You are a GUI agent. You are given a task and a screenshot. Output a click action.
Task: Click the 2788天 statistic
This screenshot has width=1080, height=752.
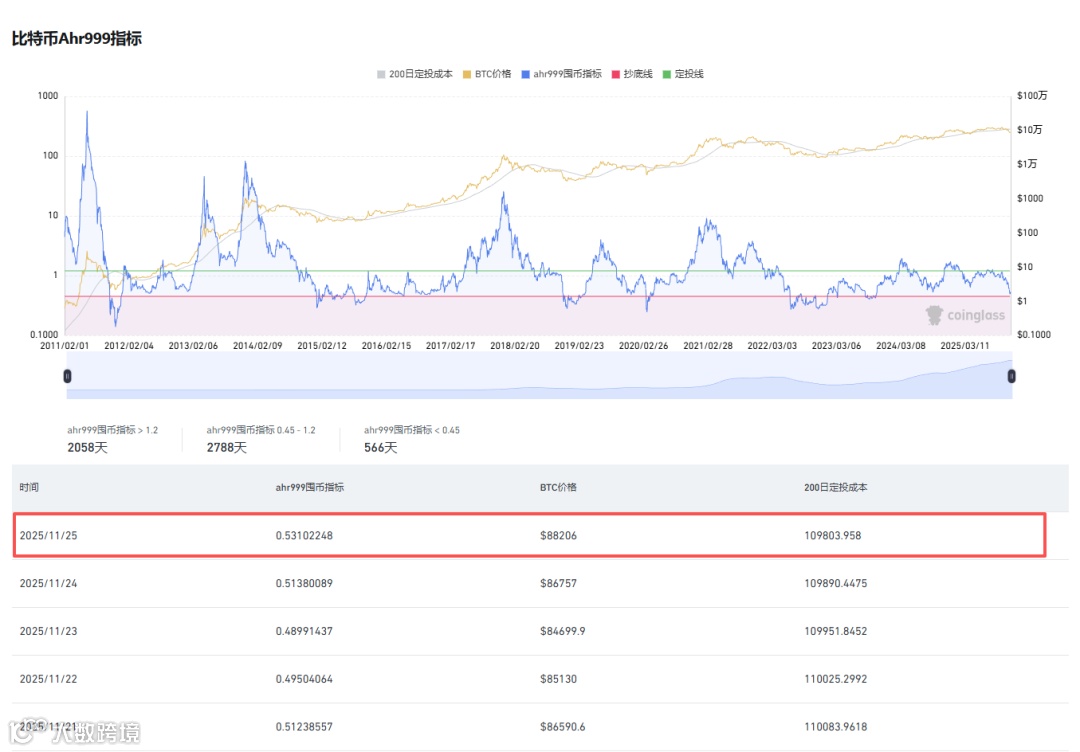[227, 448]
